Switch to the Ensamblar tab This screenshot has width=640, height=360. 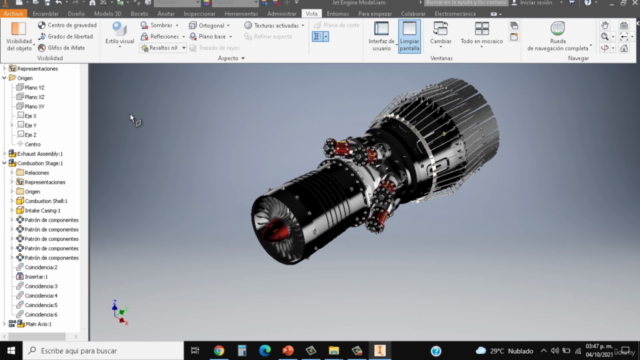click(46, 13)
